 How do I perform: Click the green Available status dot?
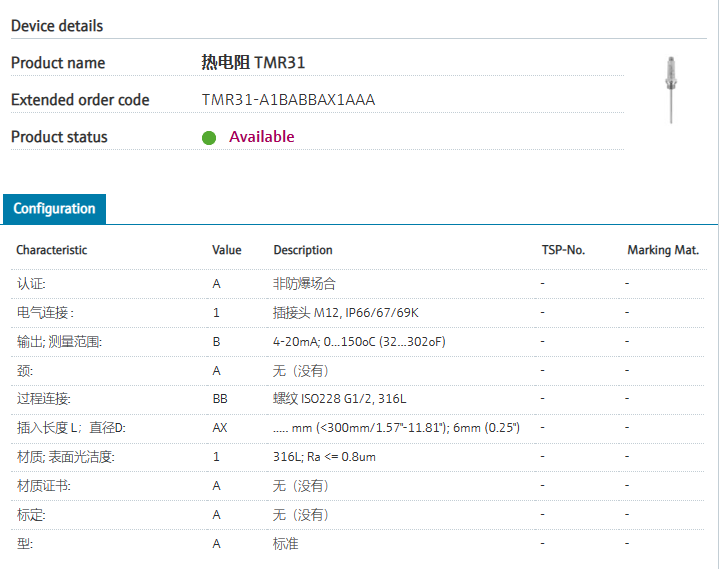point(209,138)
